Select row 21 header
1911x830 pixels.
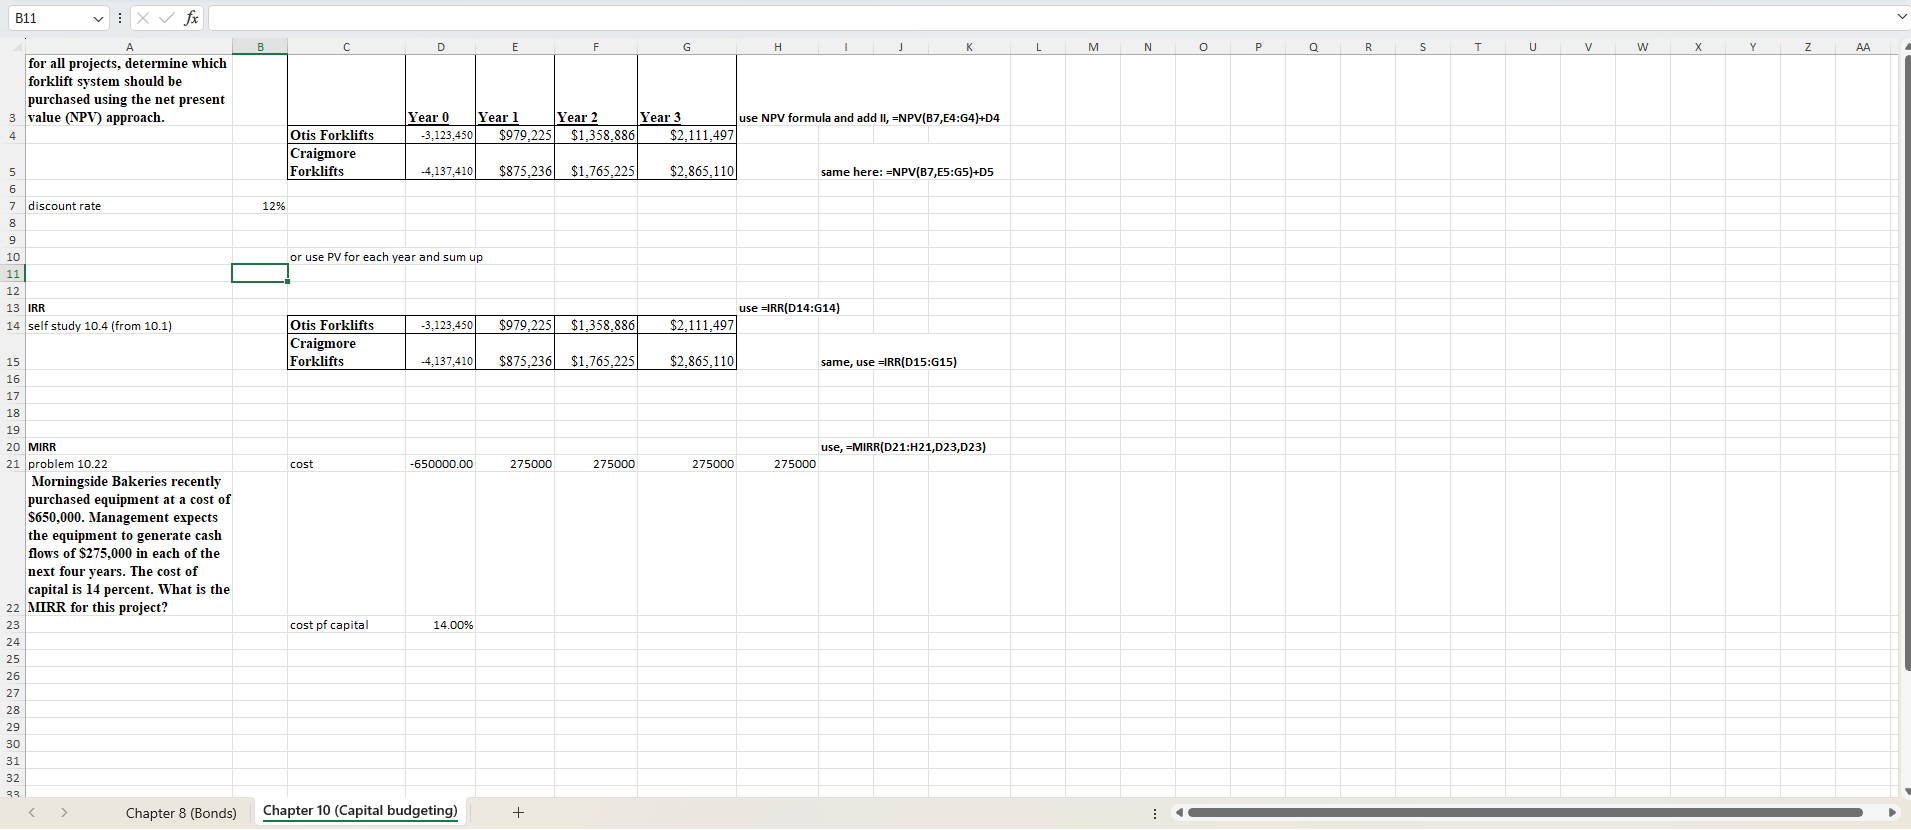pyautogui.click(x=12, y=464)
